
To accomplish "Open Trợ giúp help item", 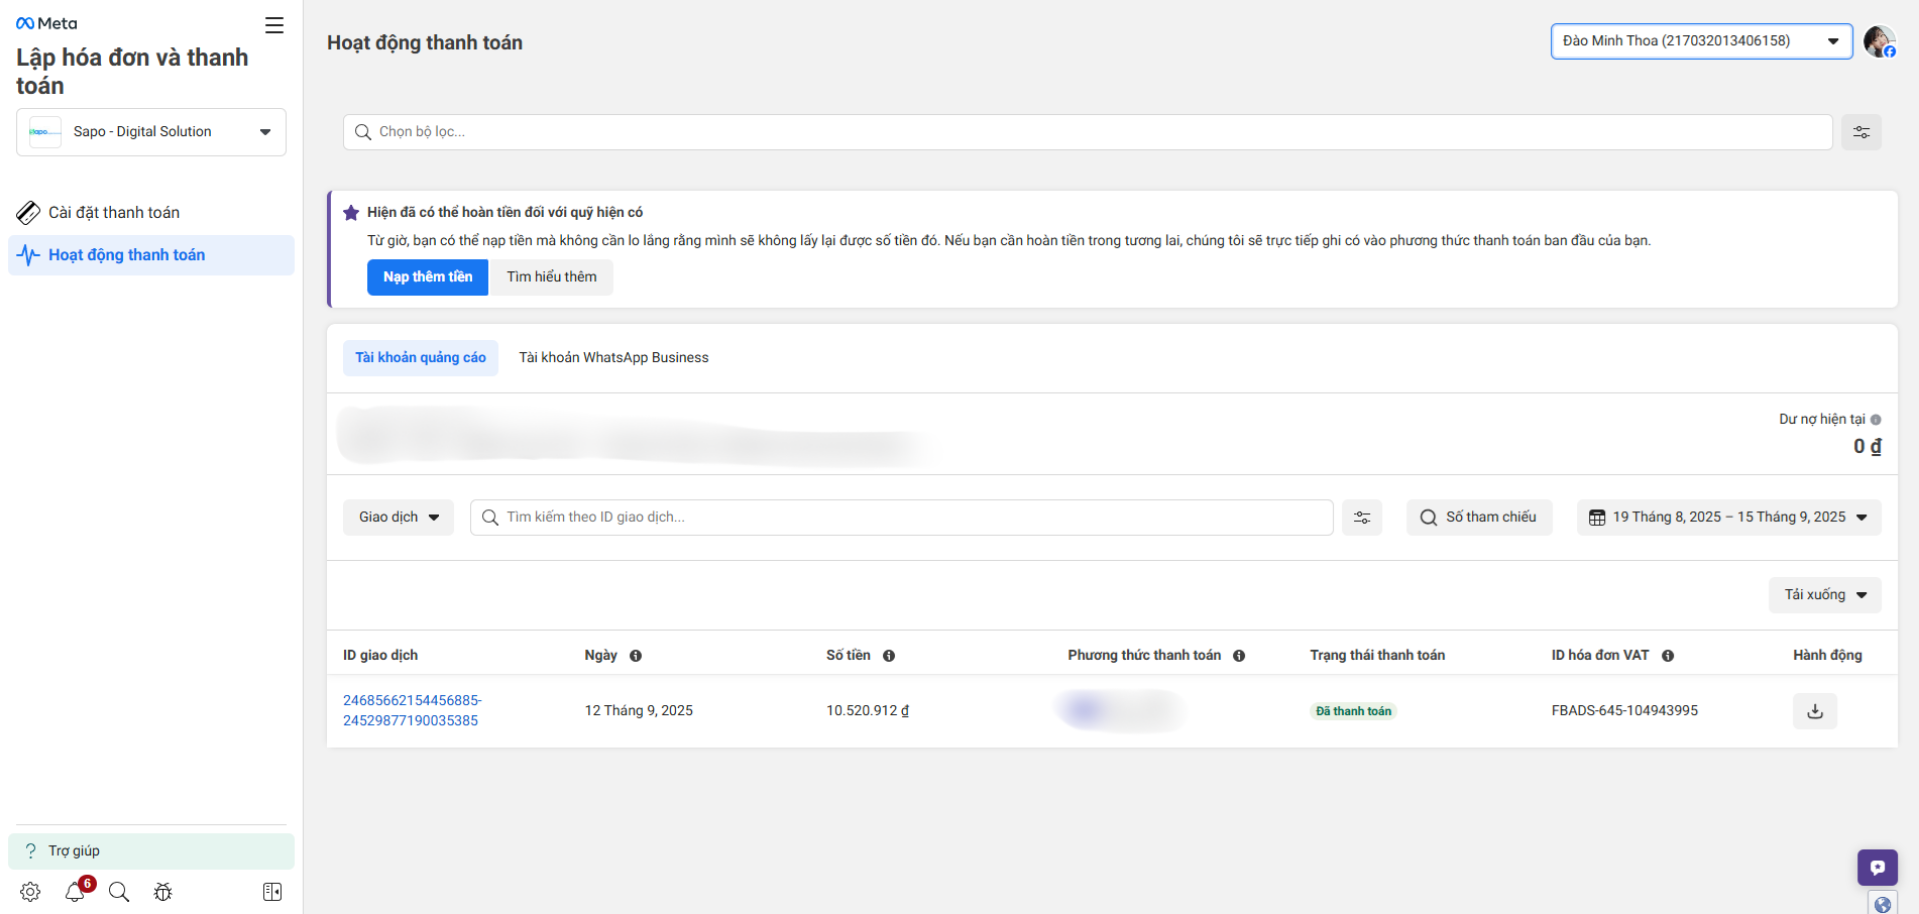I will (151, 851).
